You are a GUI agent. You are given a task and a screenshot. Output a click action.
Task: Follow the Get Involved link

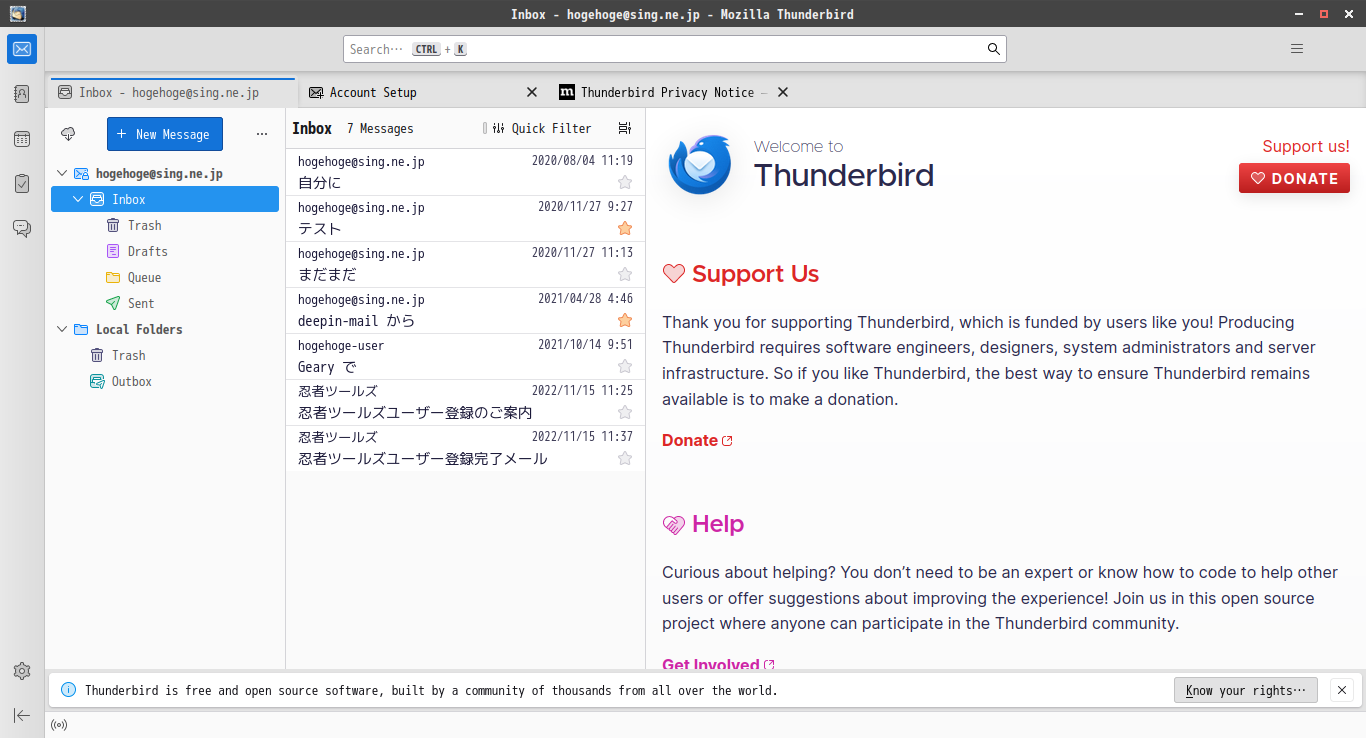click(x=718, y=664)
